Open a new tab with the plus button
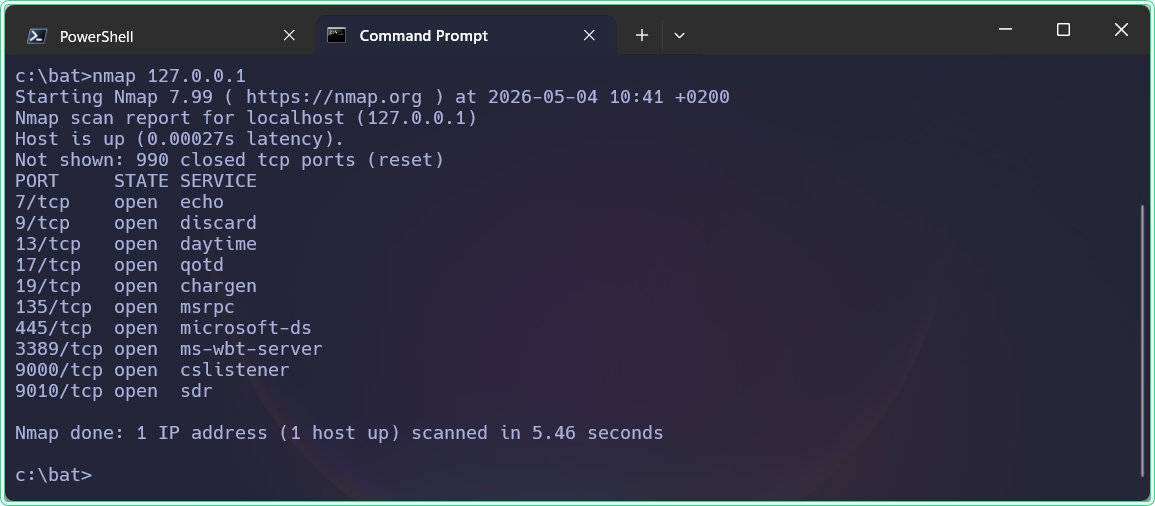The image size is (1155, 506). tap(642, 35)
